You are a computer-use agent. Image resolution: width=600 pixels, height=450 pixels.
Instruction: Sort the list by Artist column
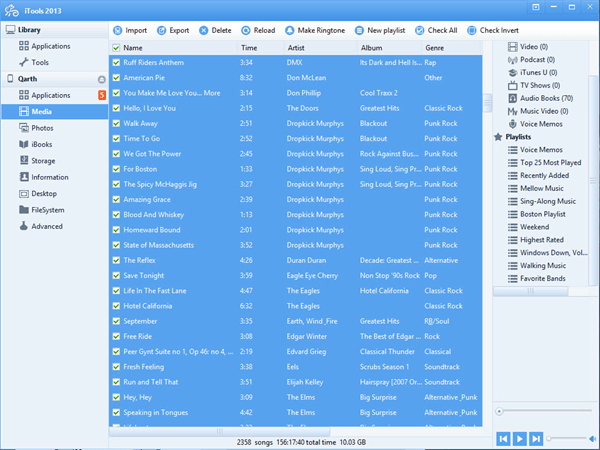tap(296, 48)
